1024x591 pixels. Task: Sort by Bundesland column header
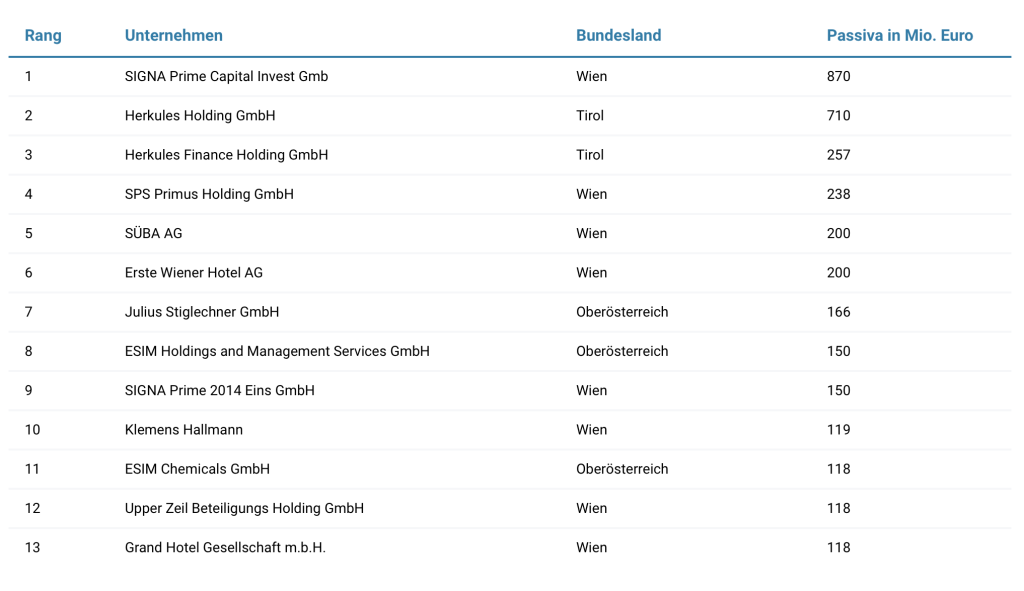click(x=618, y=36)
